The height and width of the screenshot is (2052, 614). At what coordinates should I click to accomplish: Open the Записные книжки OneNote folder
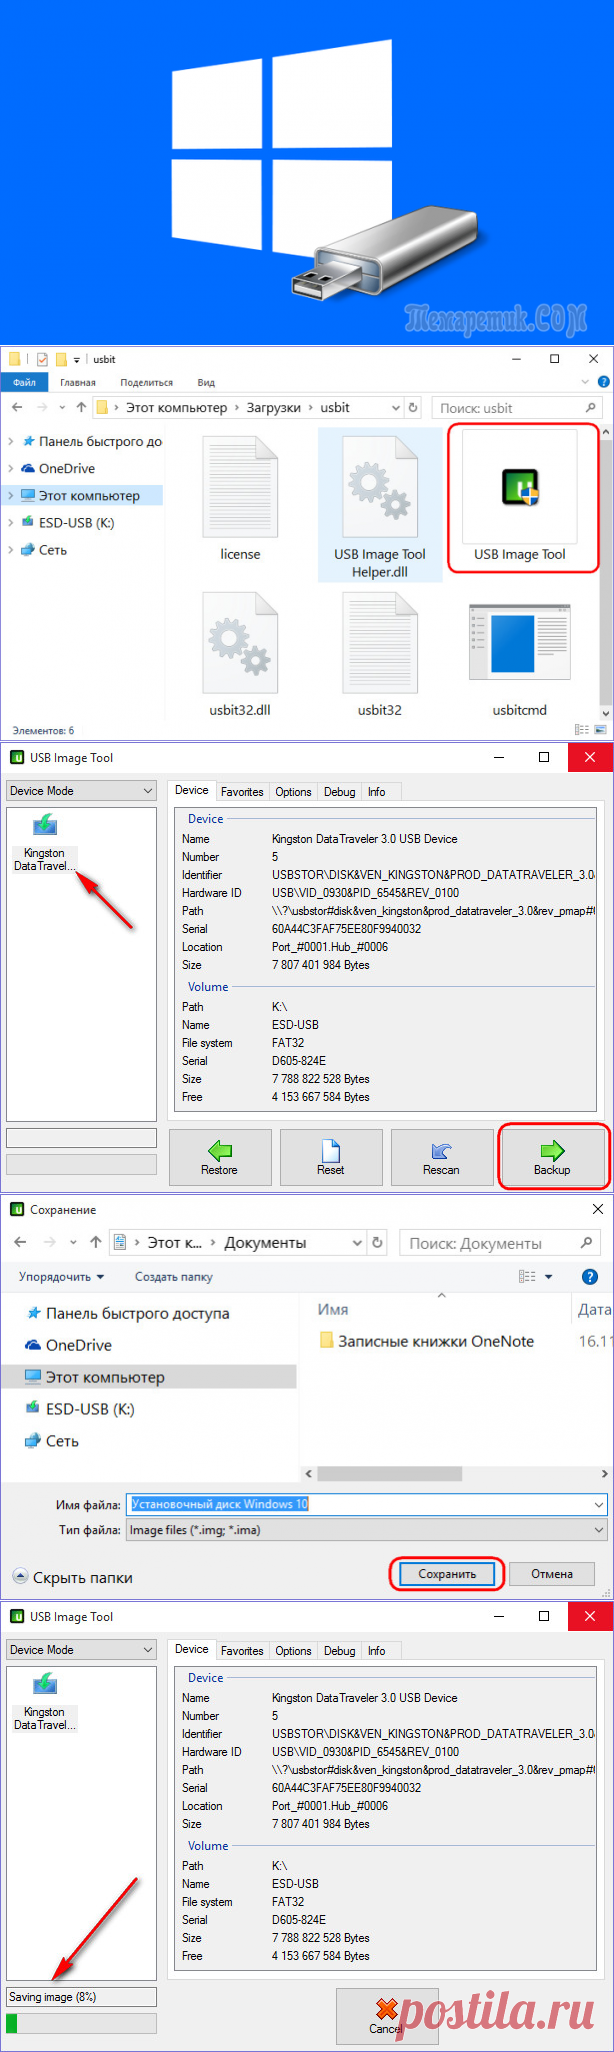426,1341
